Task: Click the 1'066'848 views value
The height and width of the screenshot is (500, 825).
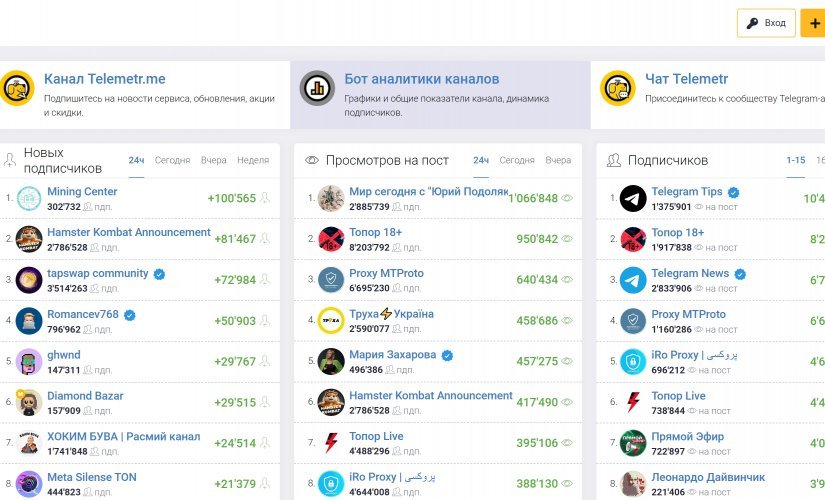Action: [x=533, y=198]
